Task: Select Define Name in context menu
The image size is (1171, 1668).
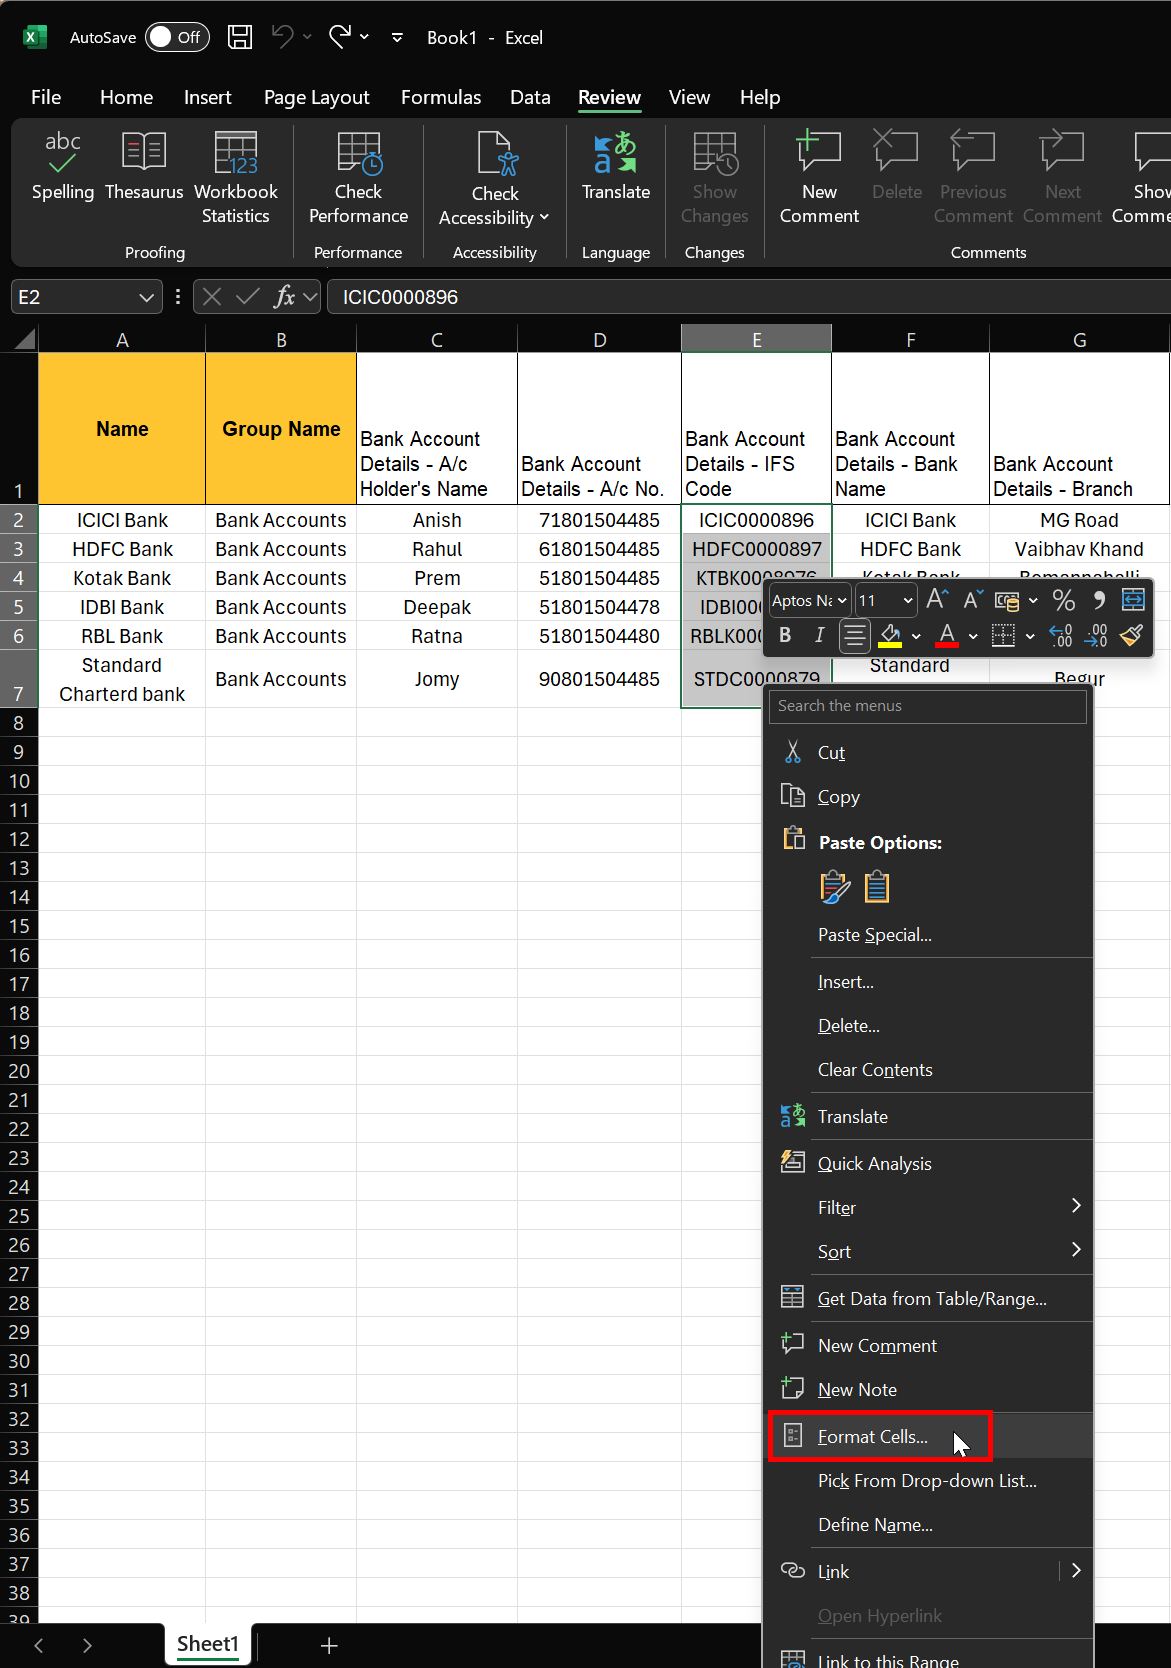Action: 929,1524
